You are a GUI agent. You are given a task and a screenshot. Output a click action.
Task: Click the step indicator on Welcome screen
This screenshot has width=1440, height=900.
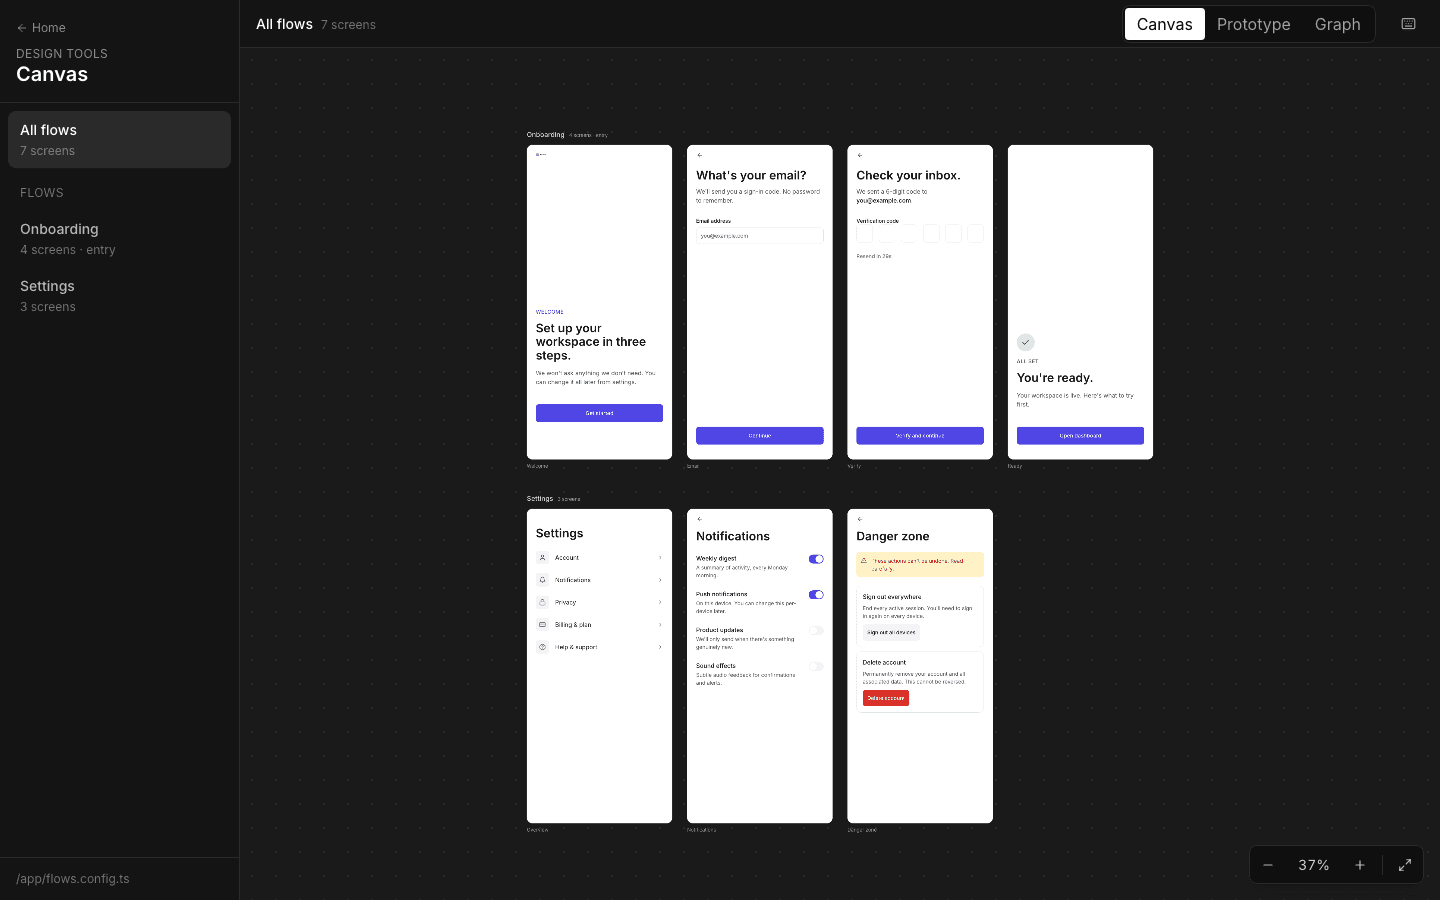pos(541,155)
